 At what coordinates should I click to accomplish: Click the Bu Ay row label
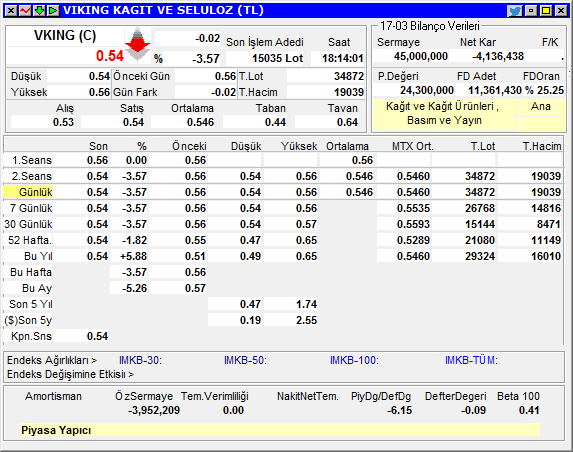pos(37,289)
